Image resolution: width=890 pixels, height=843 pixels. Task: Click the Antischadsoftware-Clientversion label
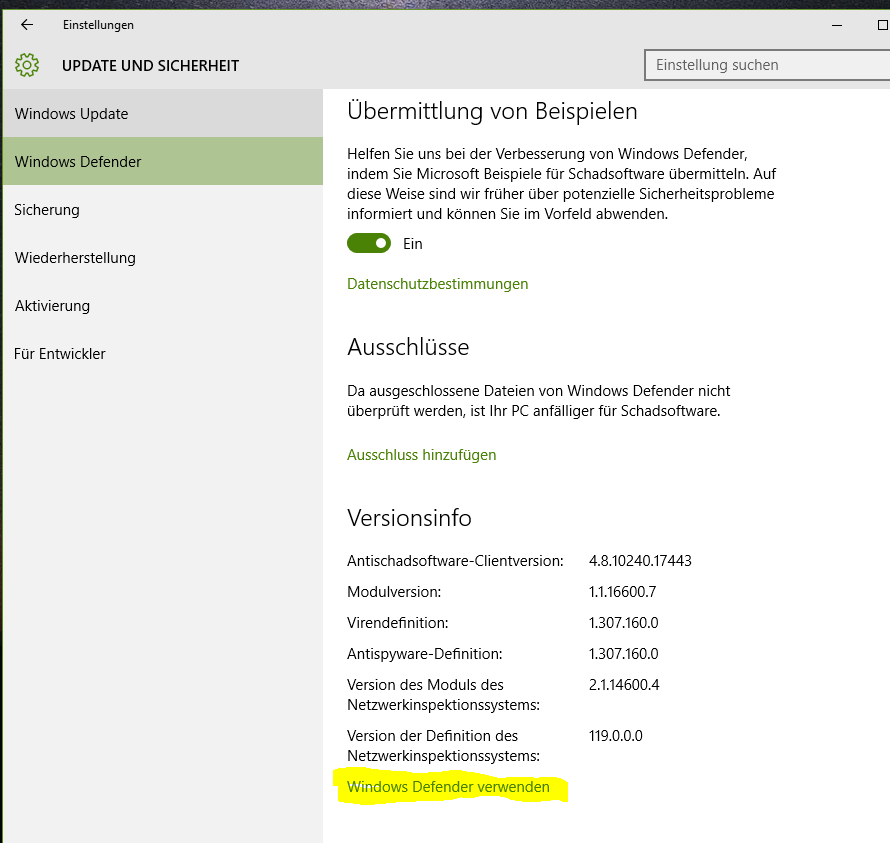(455, 561)
